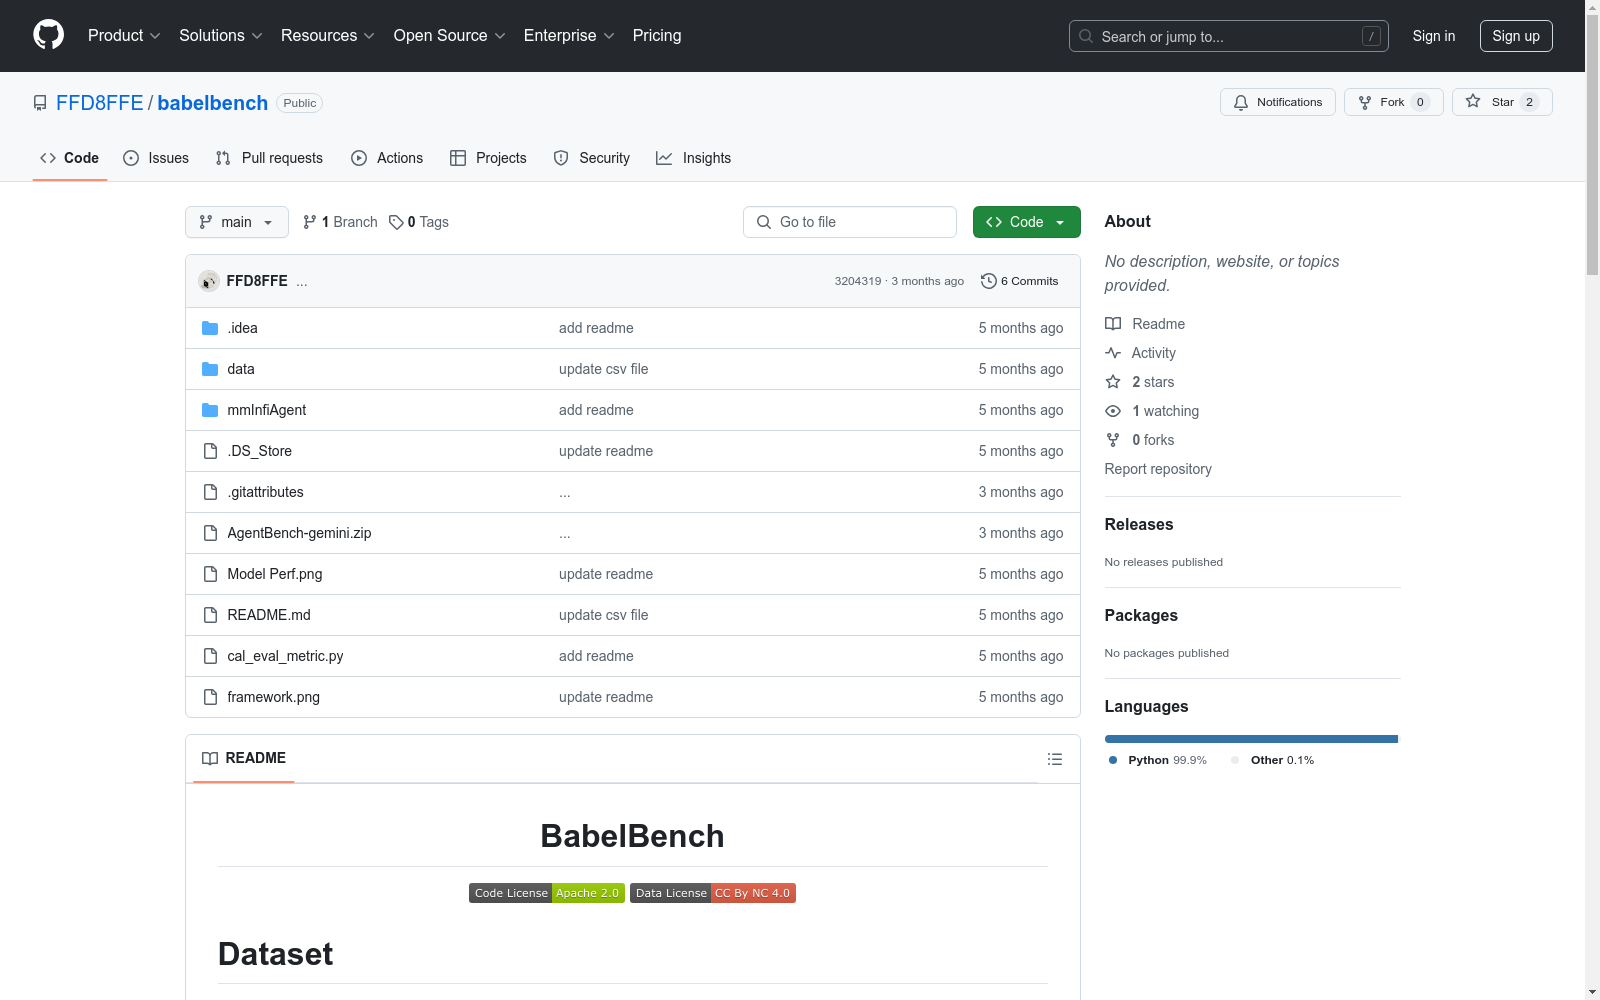Screen dimensions: 1600x1000
Task: Click the cal_eval_metric.py file icon
Action: point(210,656)
